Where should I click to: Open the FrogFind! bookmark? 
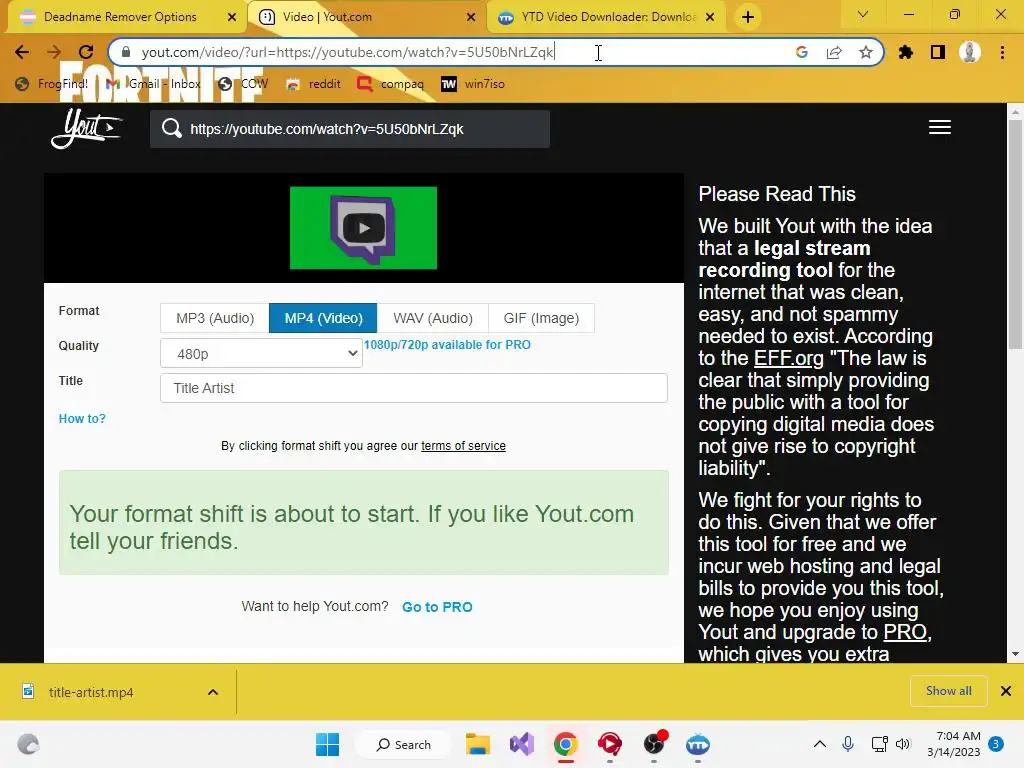(52, 84)
